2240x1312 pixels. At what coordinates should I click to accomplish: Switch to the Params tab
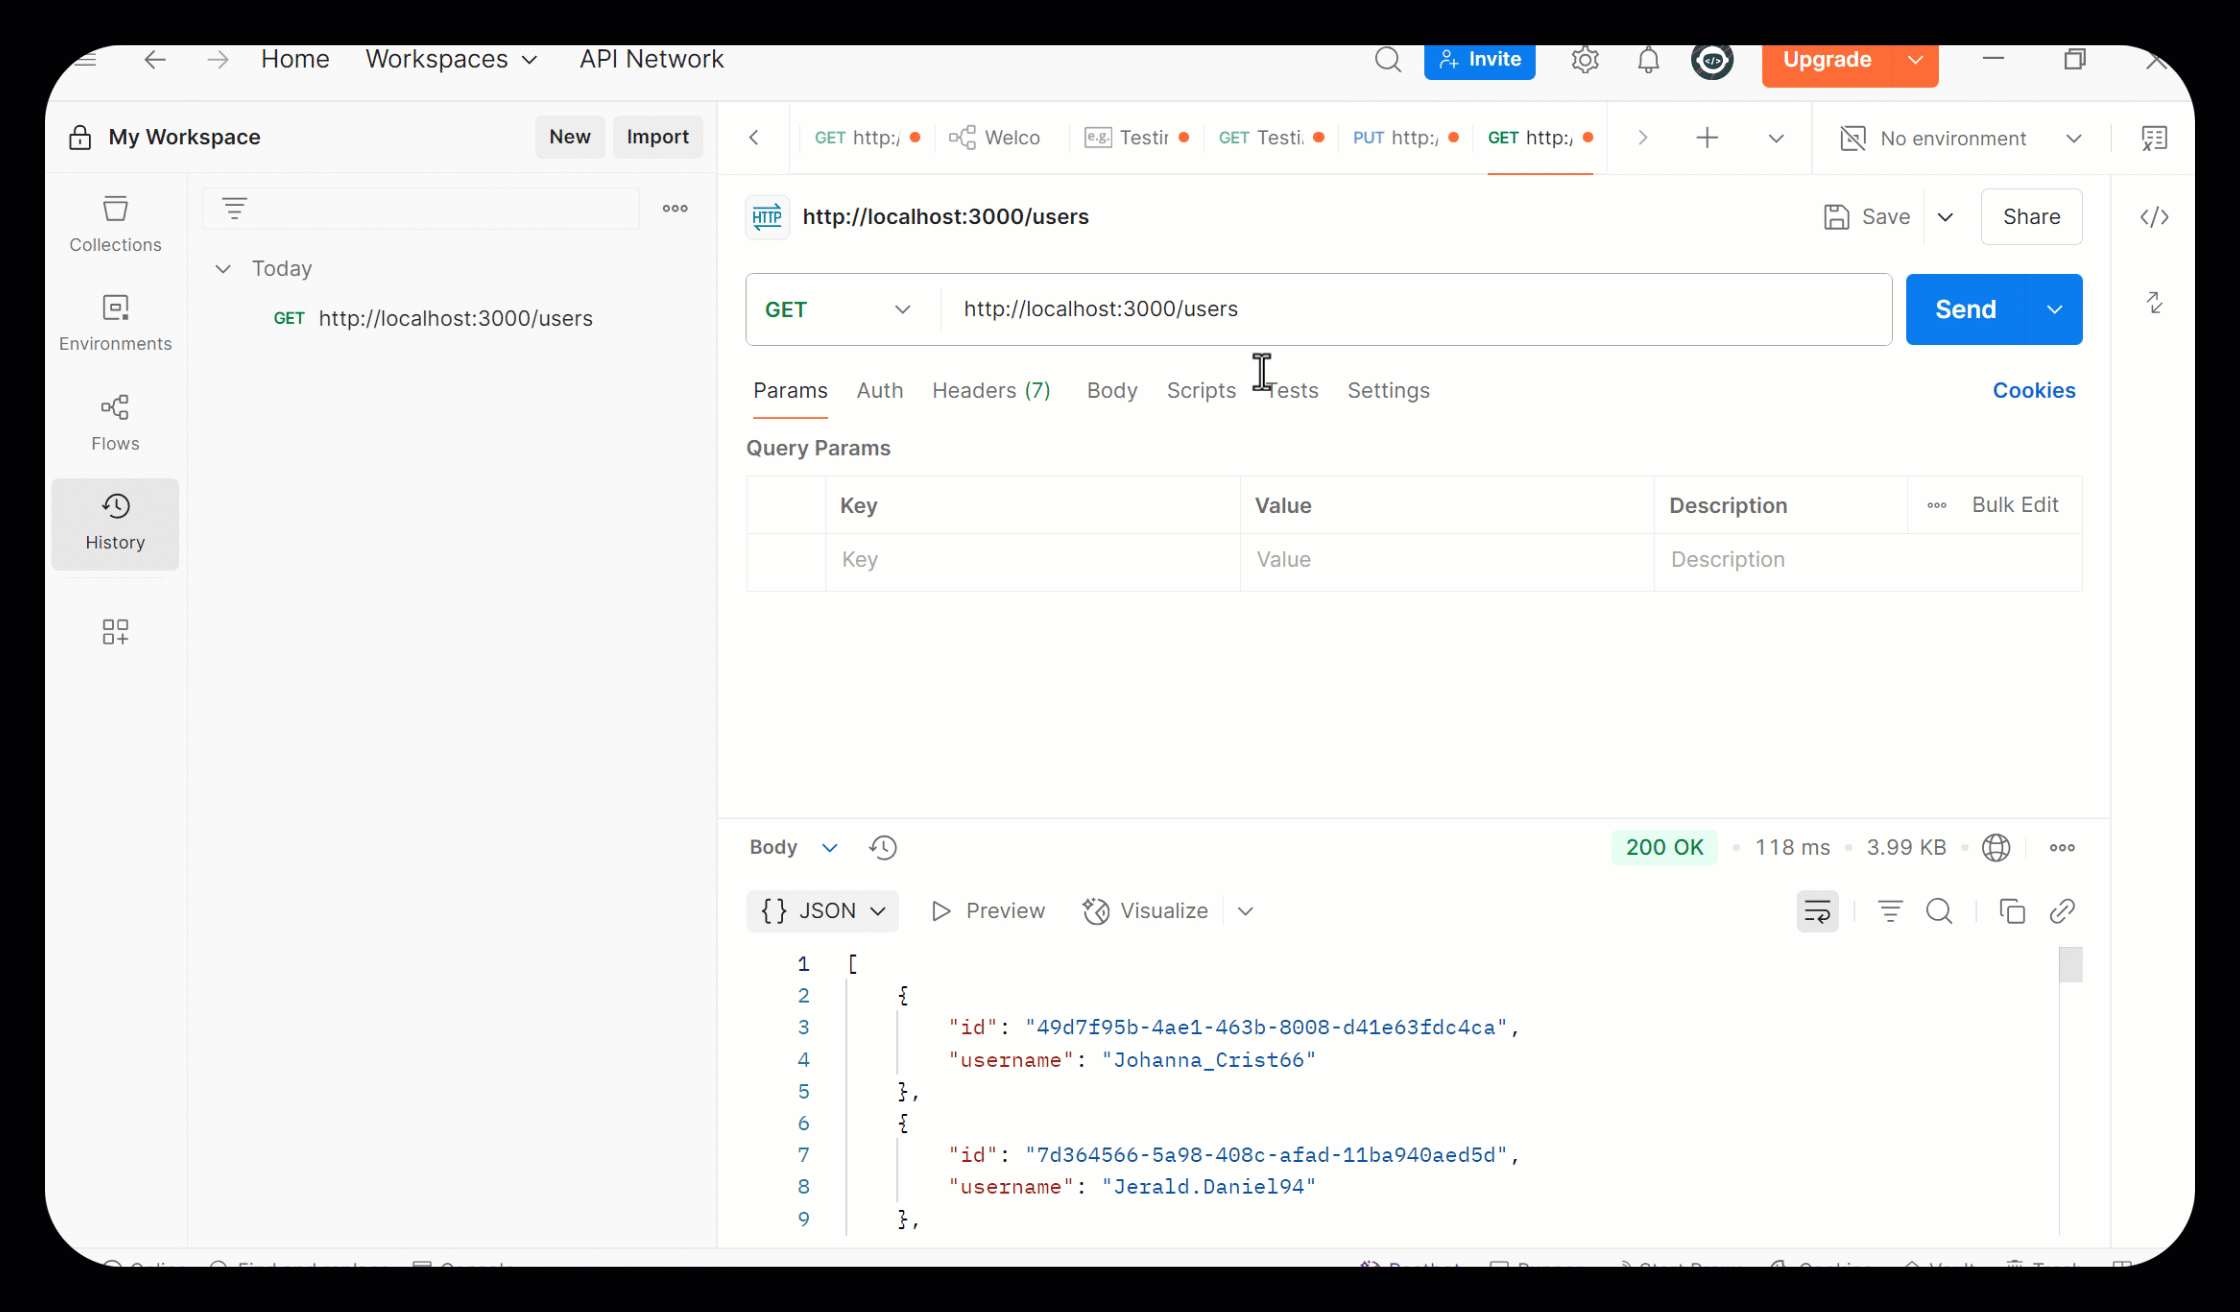(790, 390)
